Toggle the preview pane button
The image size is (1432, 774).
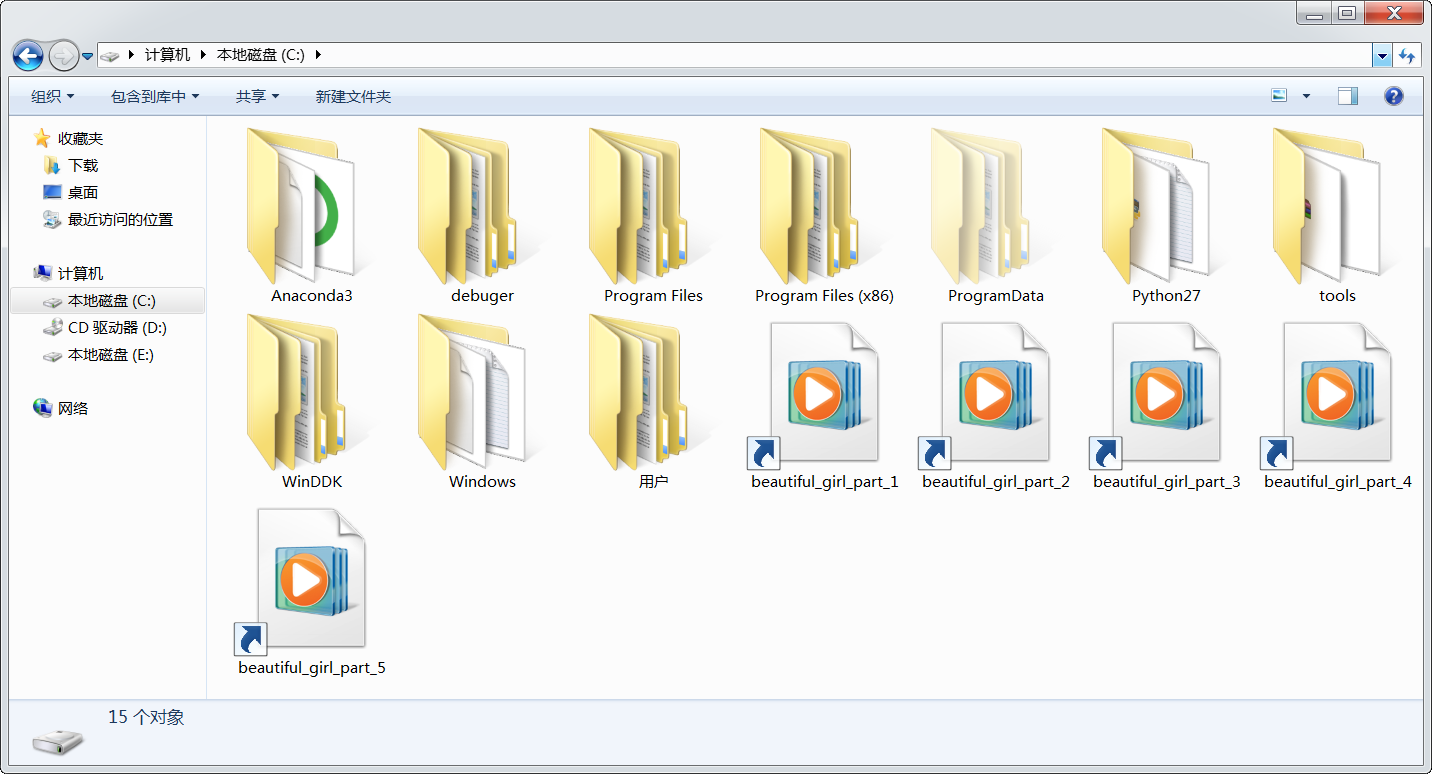[x=1347, y=96]
